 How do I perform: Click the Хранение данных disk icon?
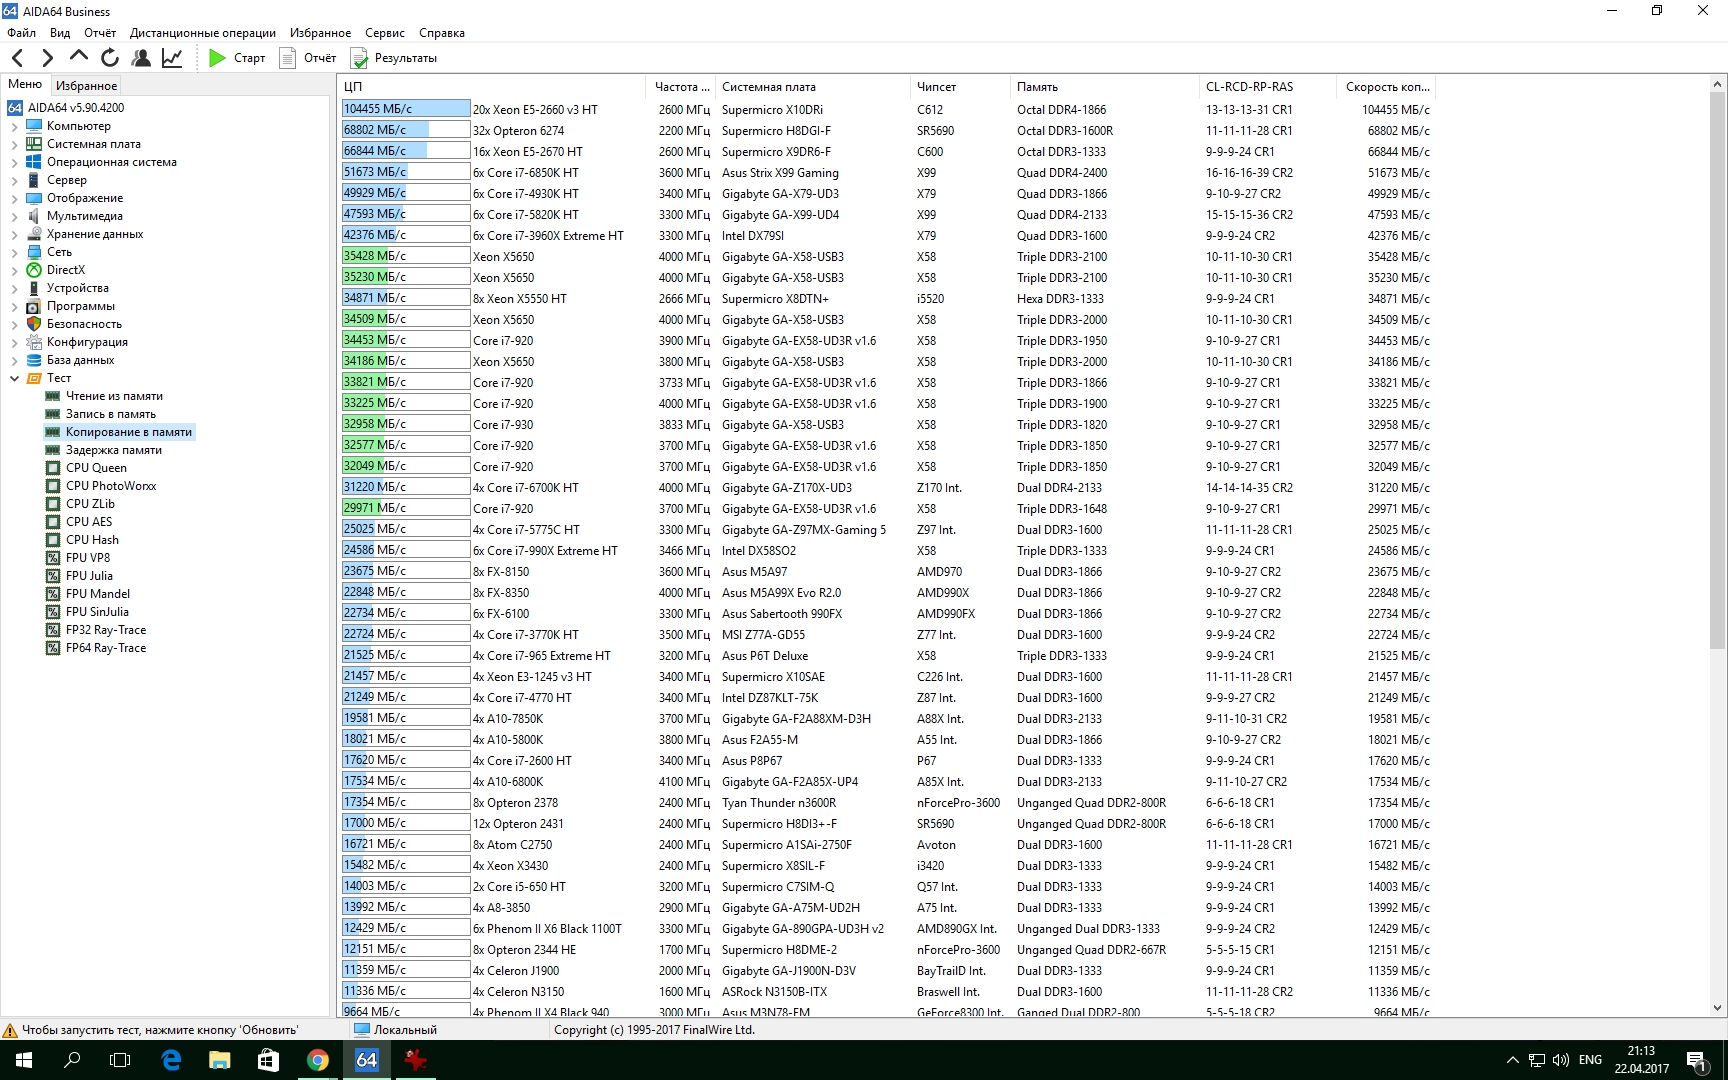coord(34,234)
